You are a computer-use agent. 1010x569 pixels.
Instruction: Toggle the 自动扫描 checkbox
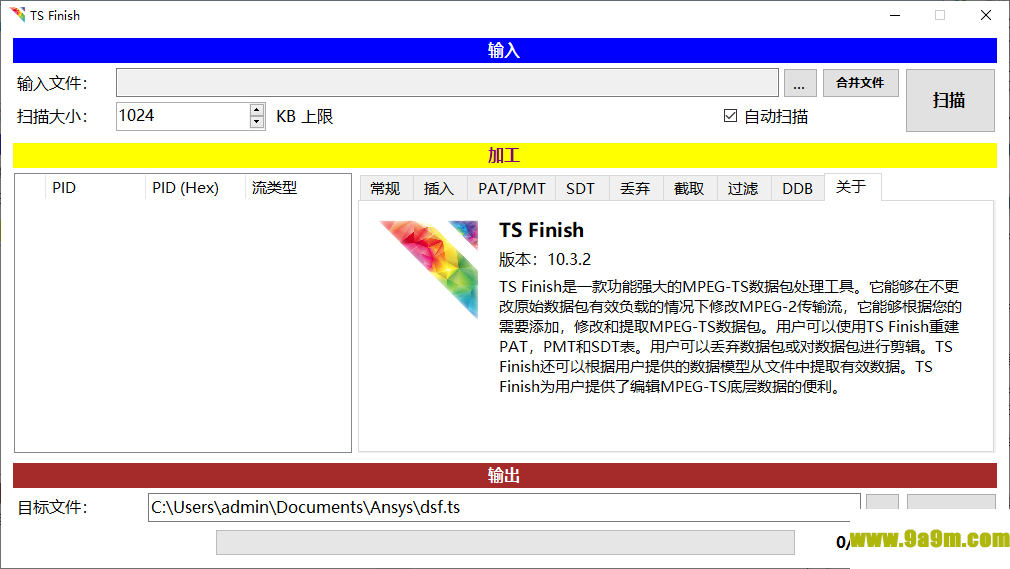[730, 116]
